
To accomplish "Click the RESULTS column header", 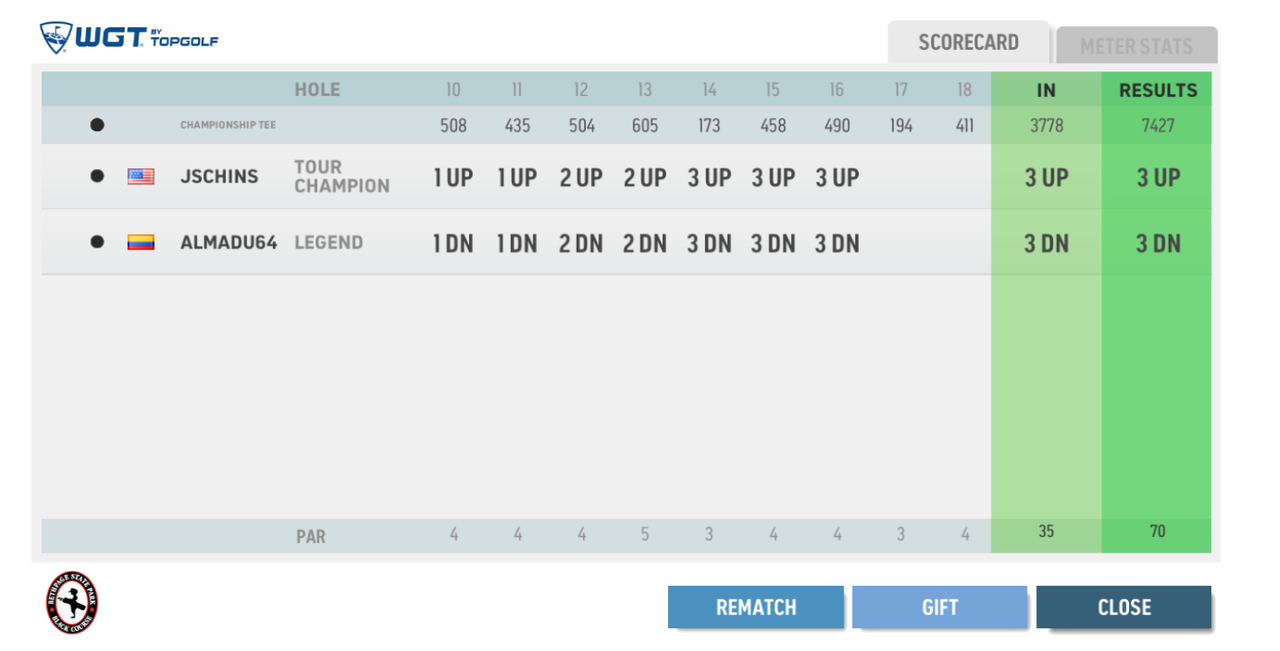I will tap(1158, 90).
